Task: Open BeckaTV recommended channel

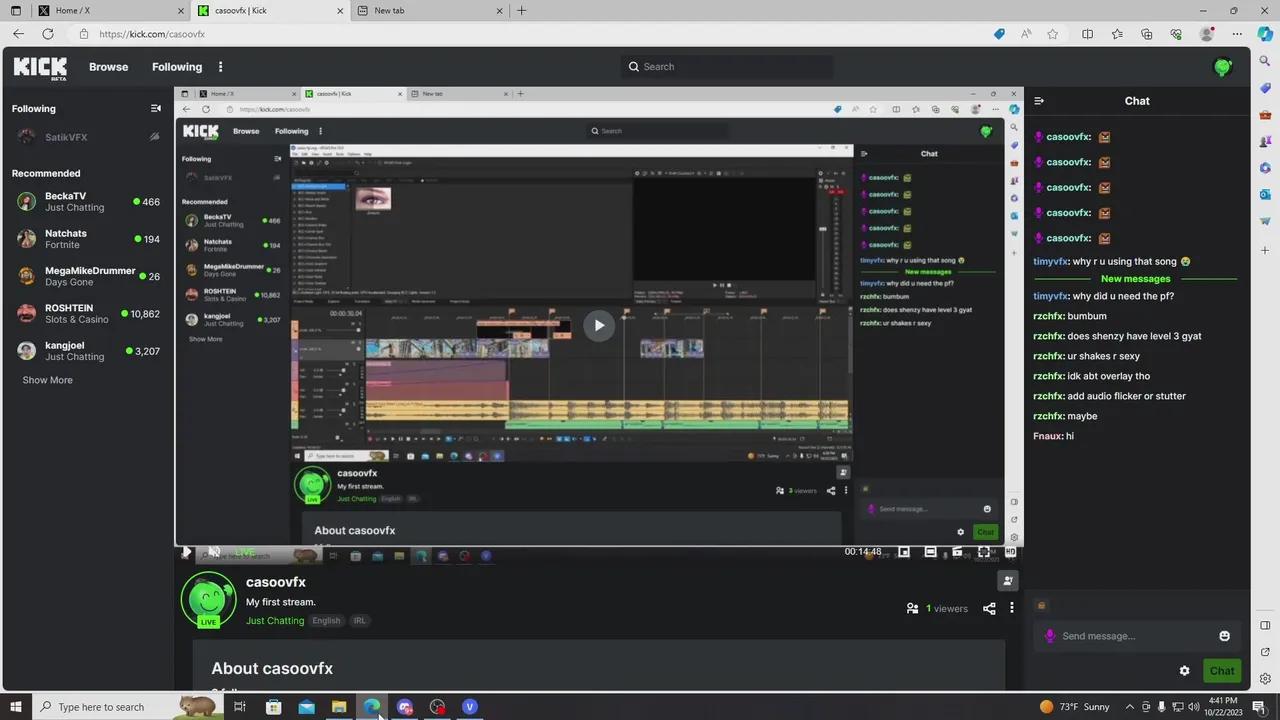Action: coord(87,202)
